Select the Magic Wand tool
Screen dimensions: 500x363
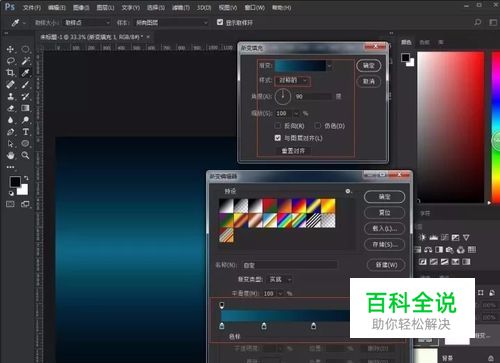[26, 61]
